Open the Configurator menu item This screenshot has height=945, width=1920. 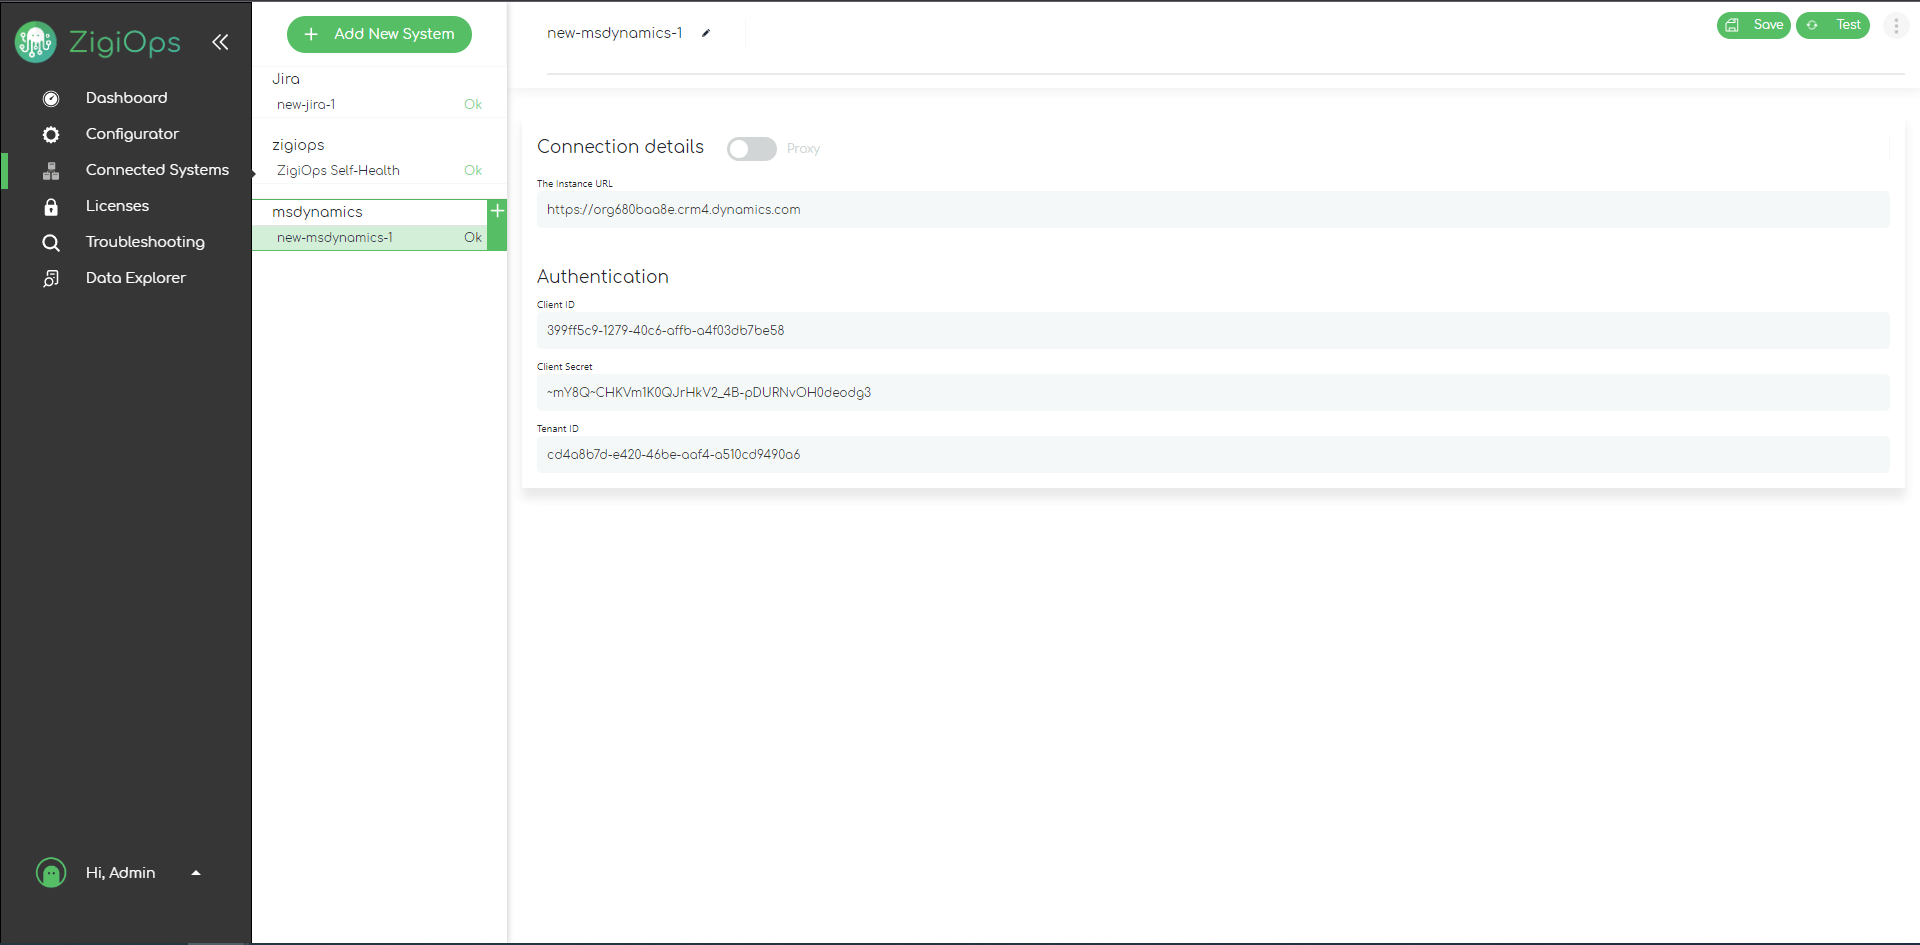tap(132, 134)
